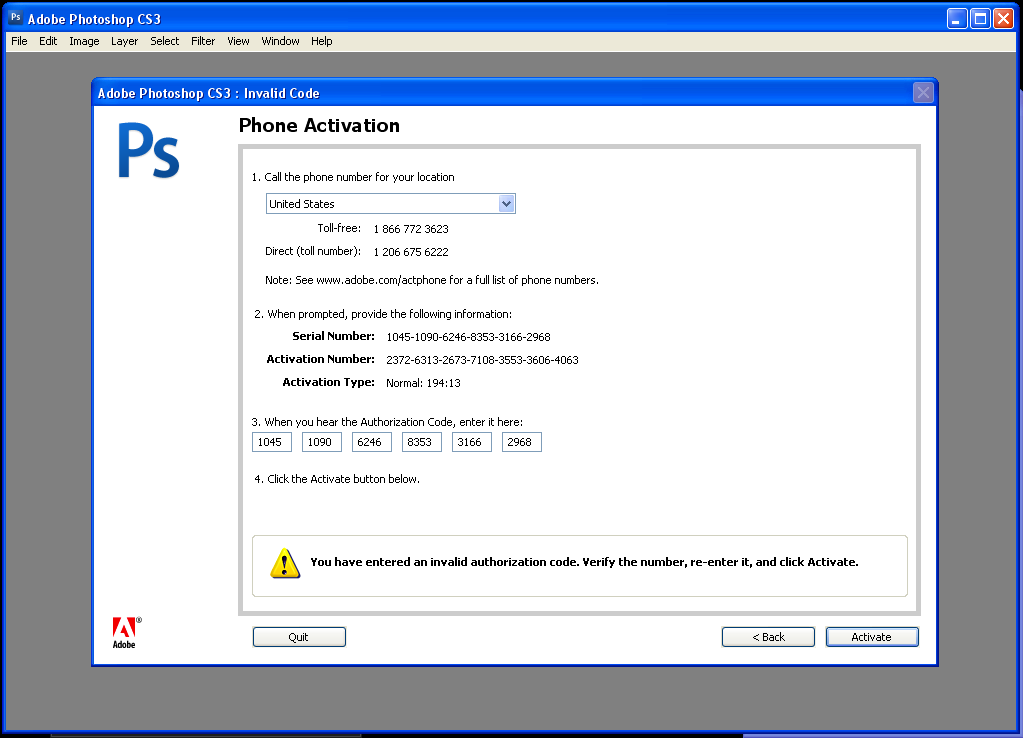The height and width of the screenshot is (738, 1023).
Task: Click the large Ps logo in the dialog
Action: point(149,151)
